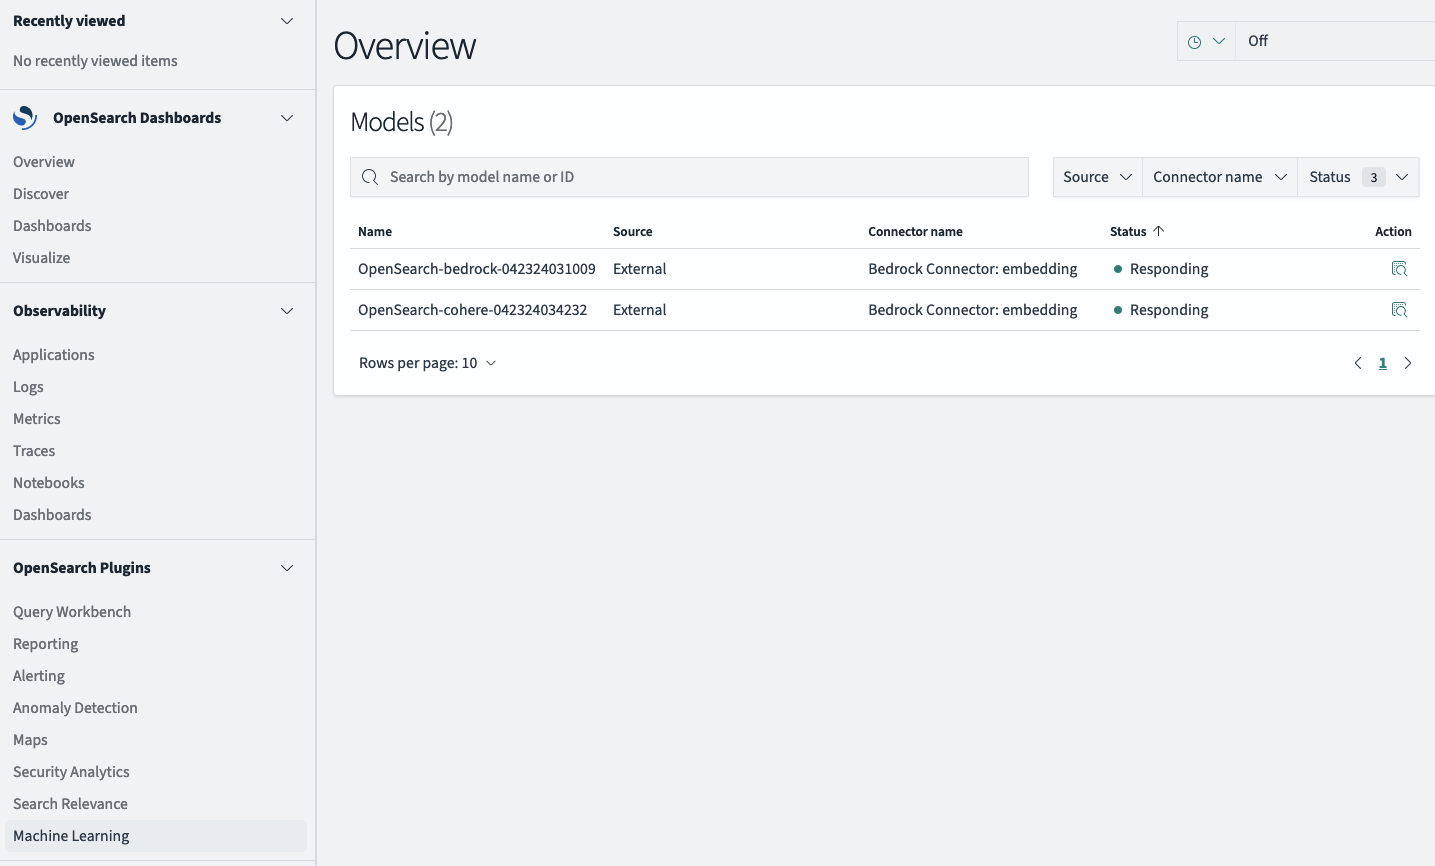The width and height of the screenshot is (1435, 866).
Task: Click External source in OpenSearch-cohere row
Action: [640, 310]
